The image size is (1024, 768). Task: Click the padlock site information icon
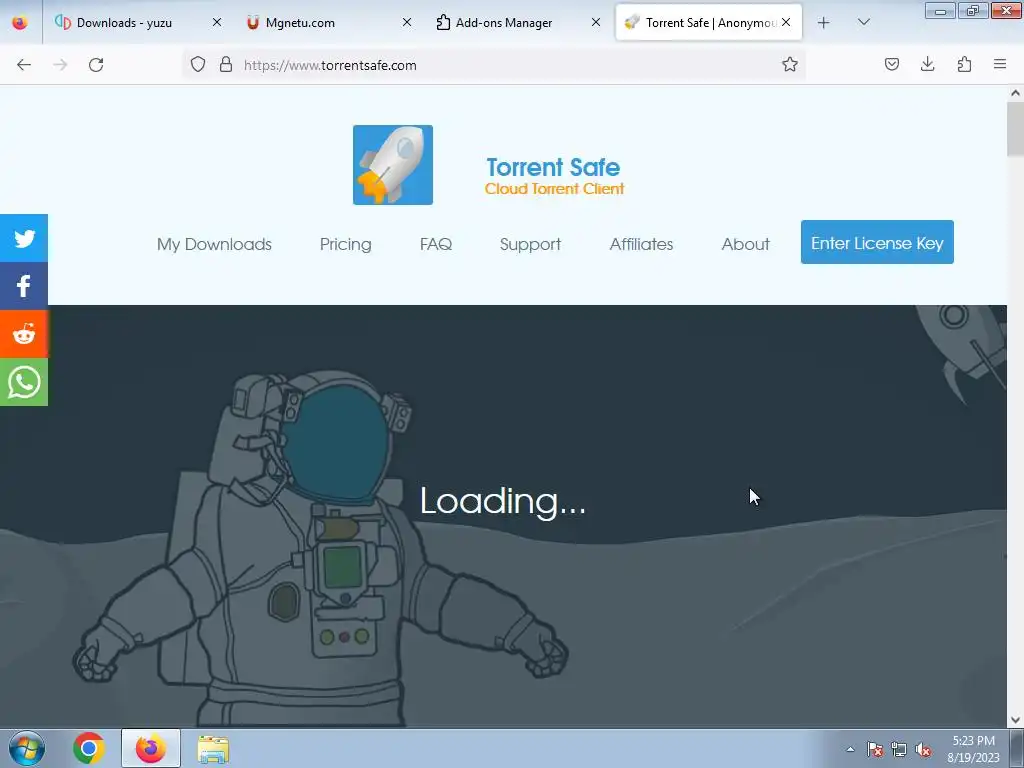(226, 65)
